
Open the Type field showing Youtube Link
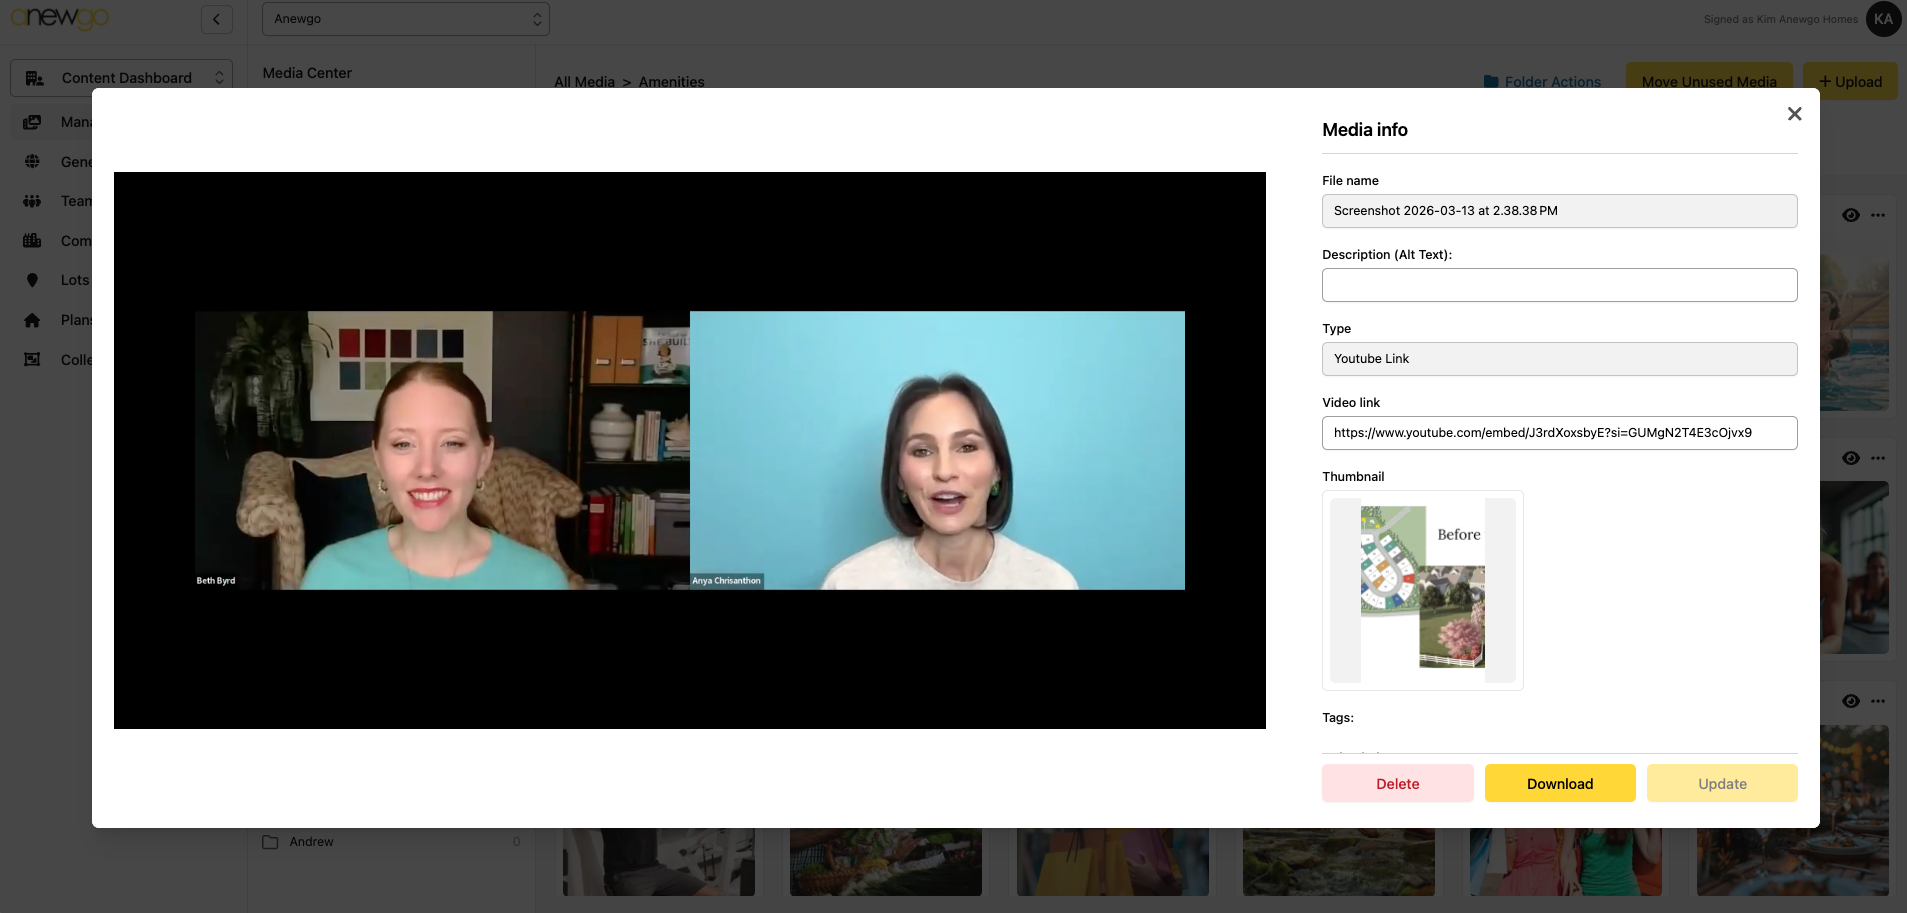[x=1558, y=359]
